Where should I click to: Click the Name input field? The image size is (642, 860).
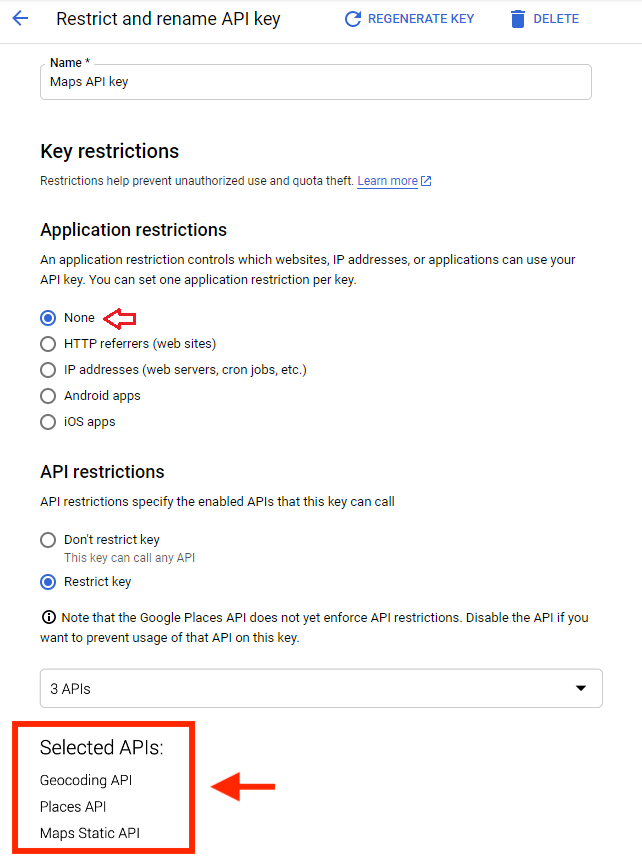(316, 82)
